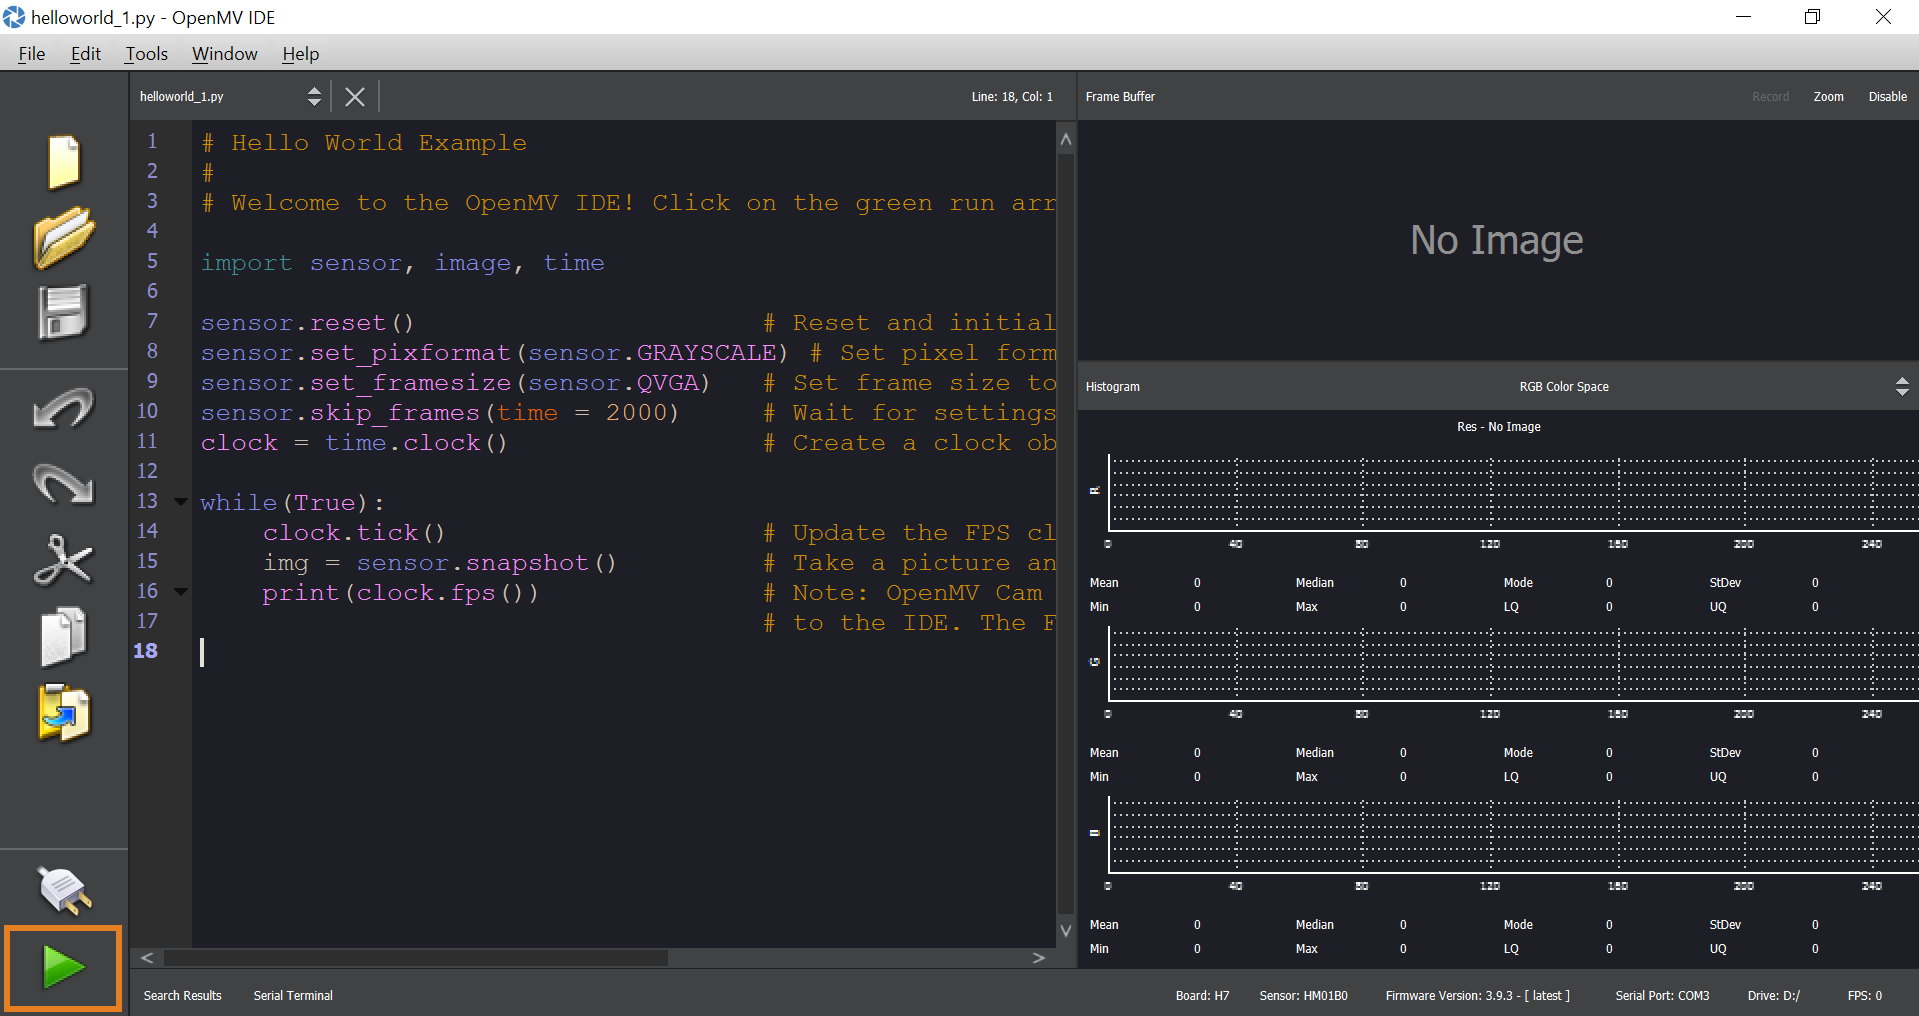Click the horizontal scrollbar left arrow

[147, 958]
